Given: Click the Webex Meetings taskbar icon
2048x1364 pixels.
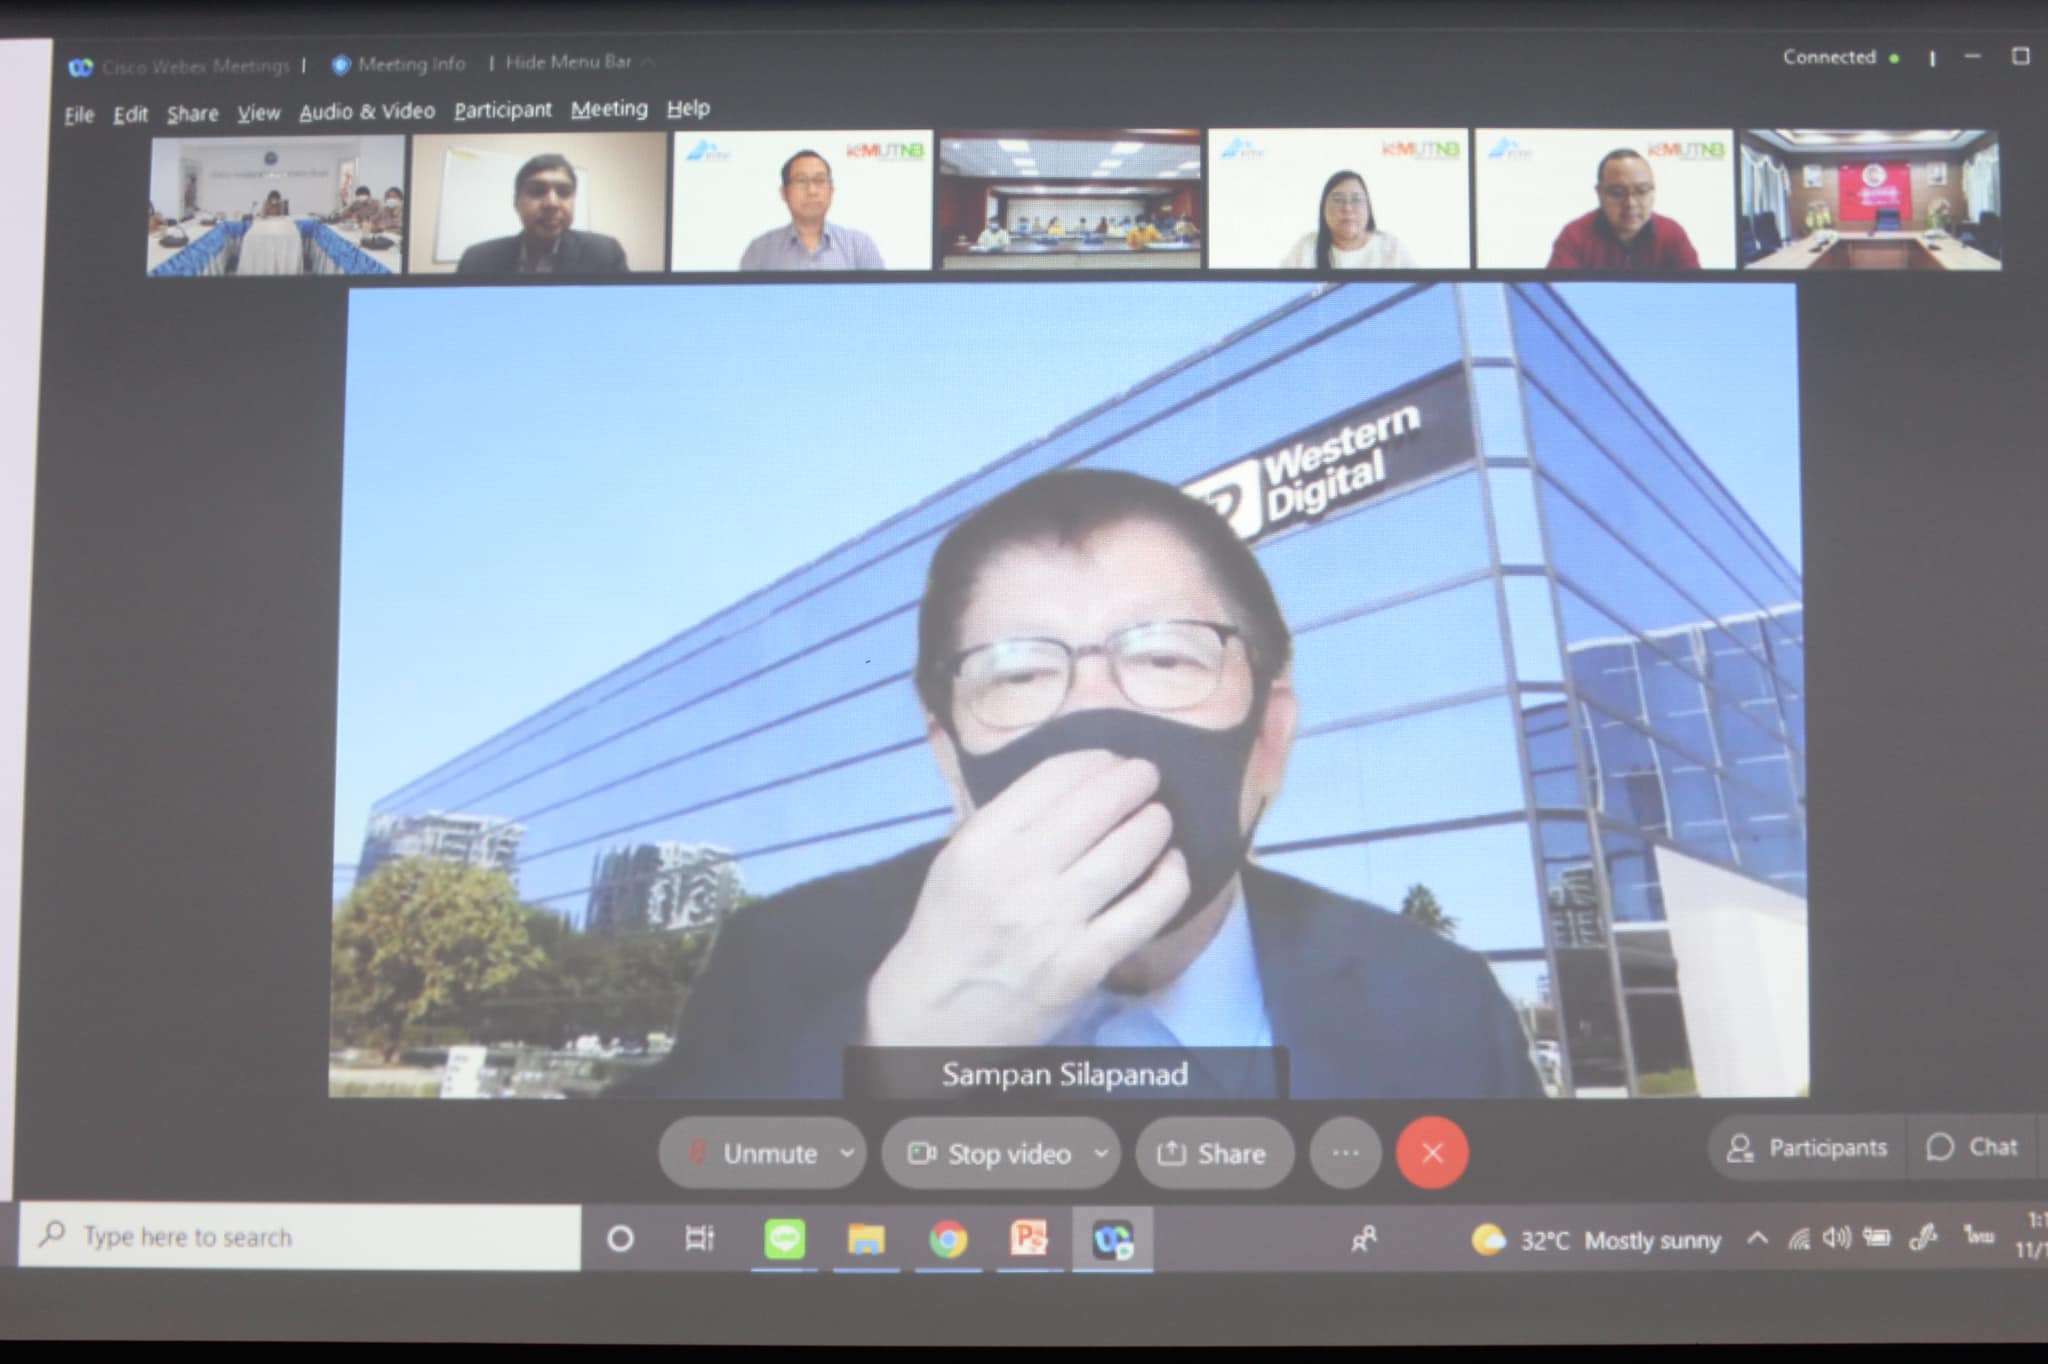Looking at the screenshot, I should [1112, 1240].
